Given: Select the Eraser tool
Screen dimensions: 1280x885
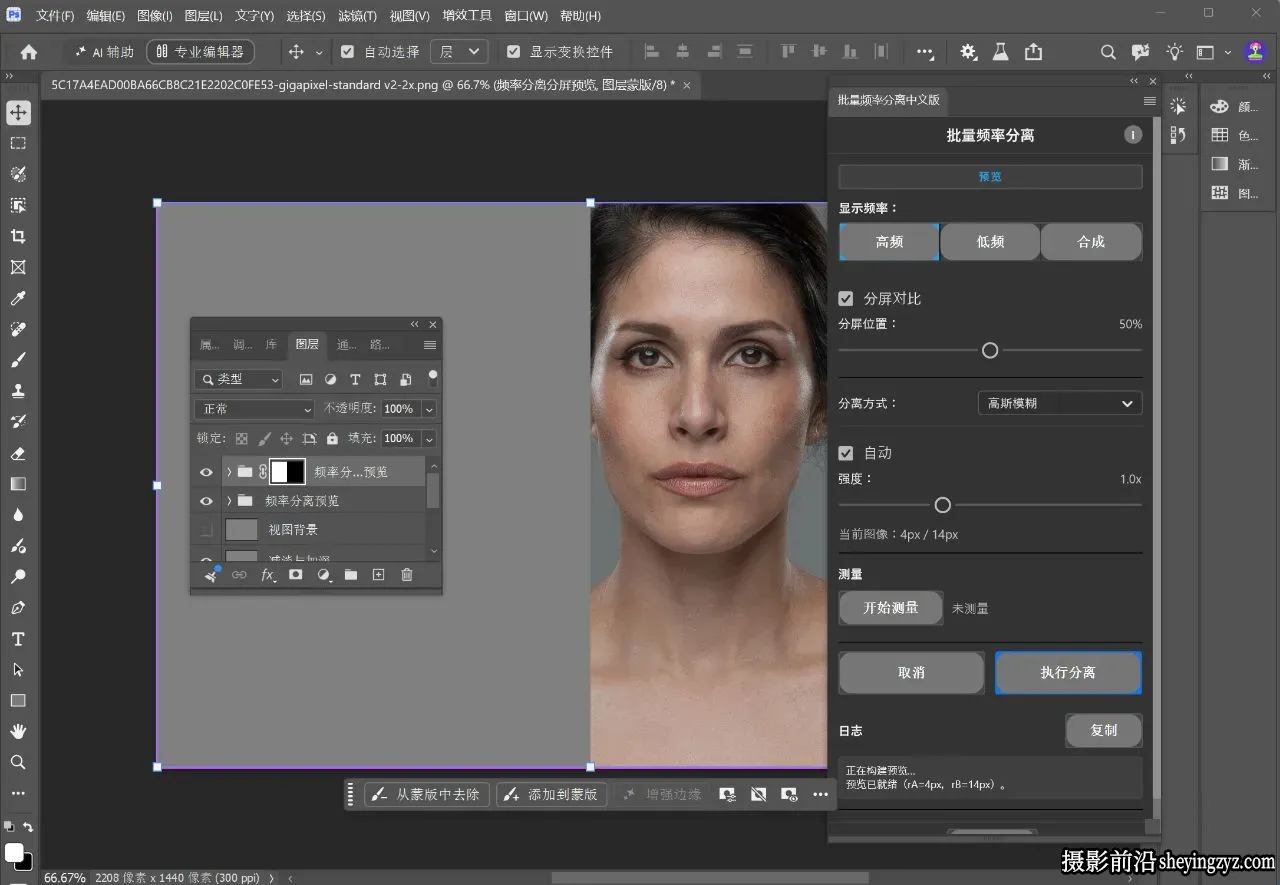Looking at the screenshot, I should tap(18, 453).
